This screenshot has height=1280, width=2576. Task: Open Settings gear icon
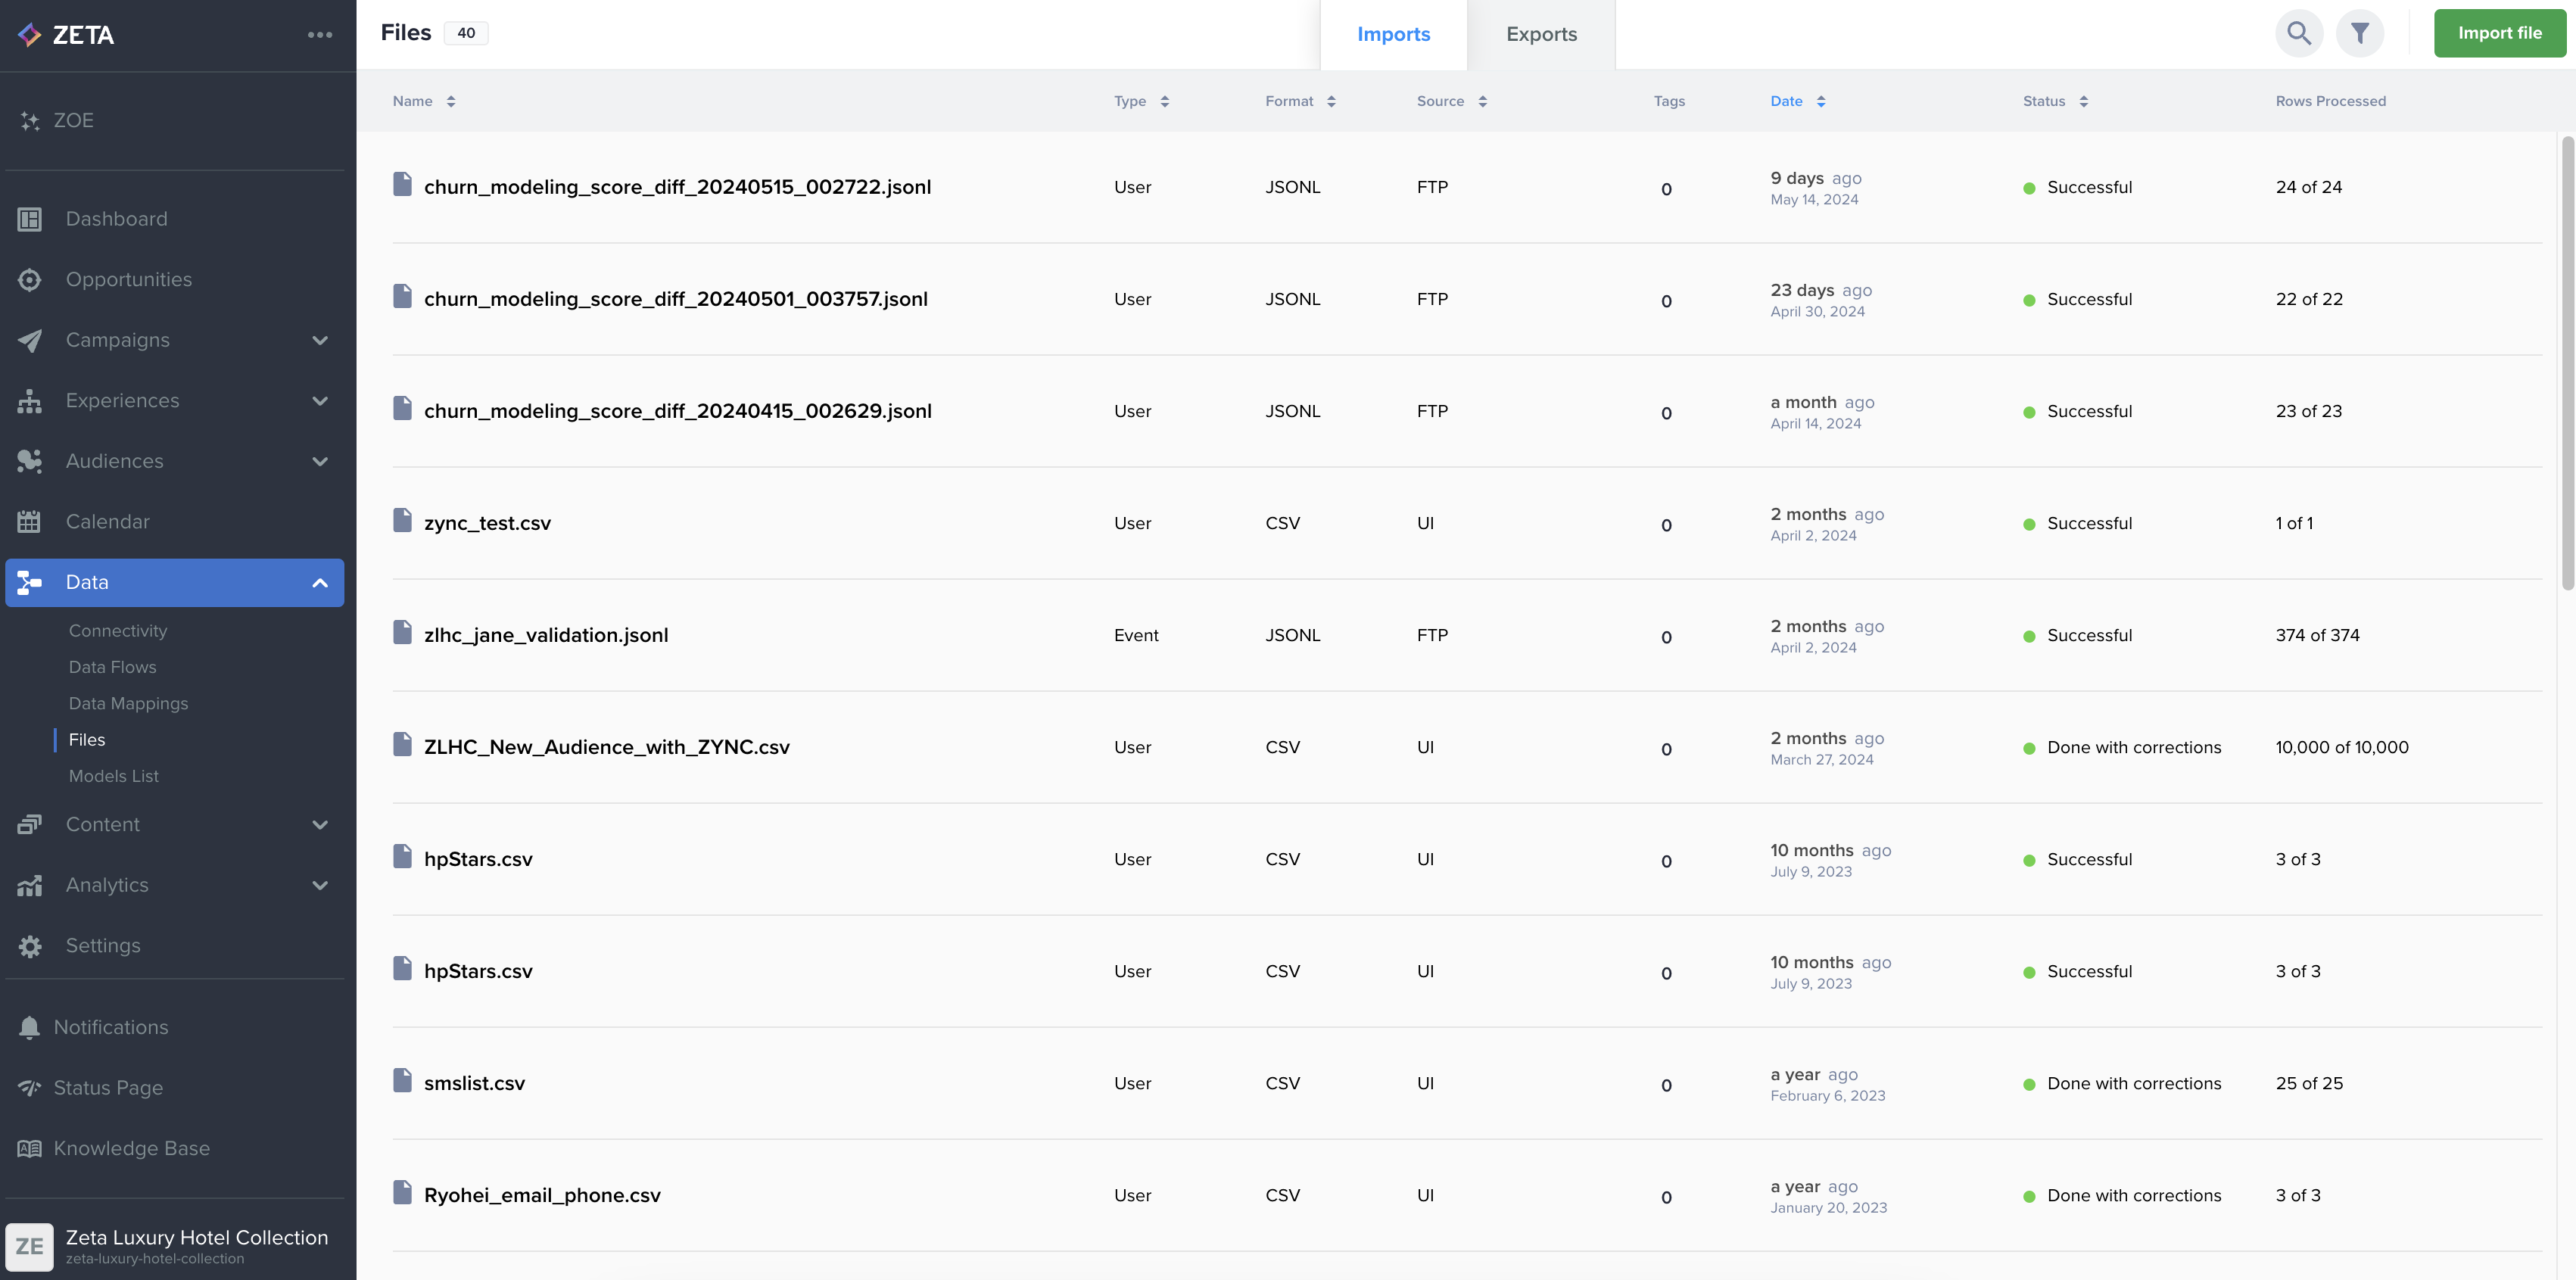pyautogui.click(x=30, y=946)
